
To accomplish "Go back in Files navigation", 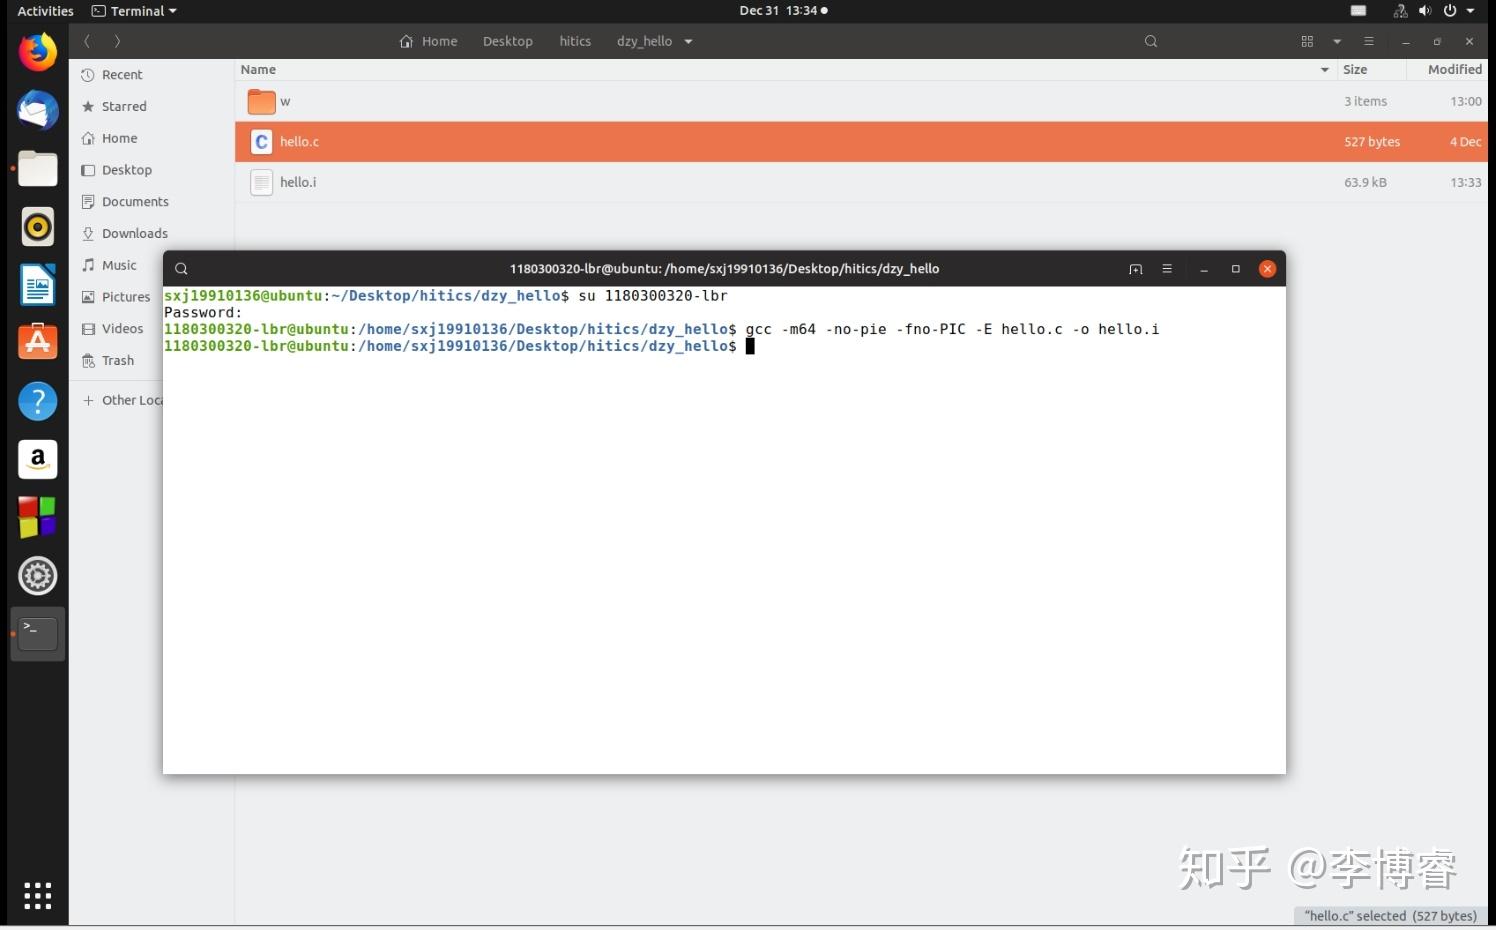I will pos(88,41).
